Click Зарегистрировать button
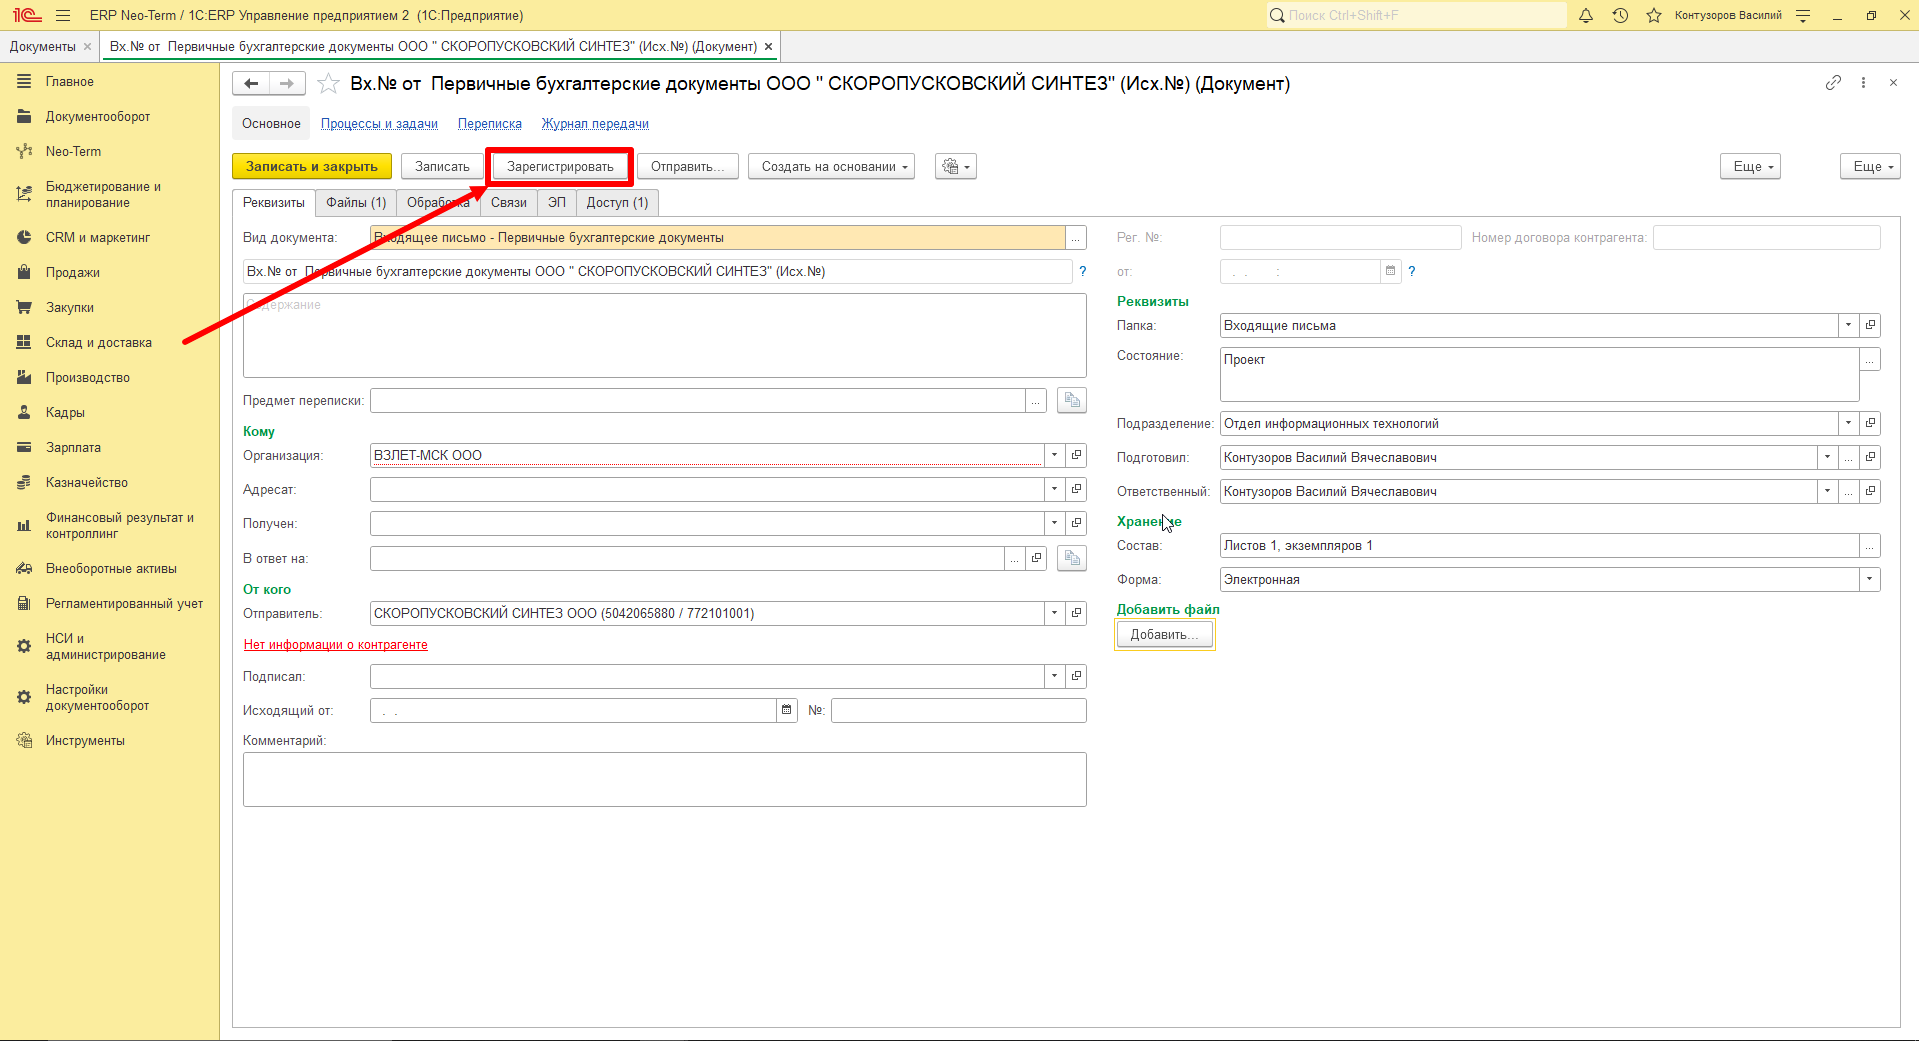1919x1041 pixels. 560,166
